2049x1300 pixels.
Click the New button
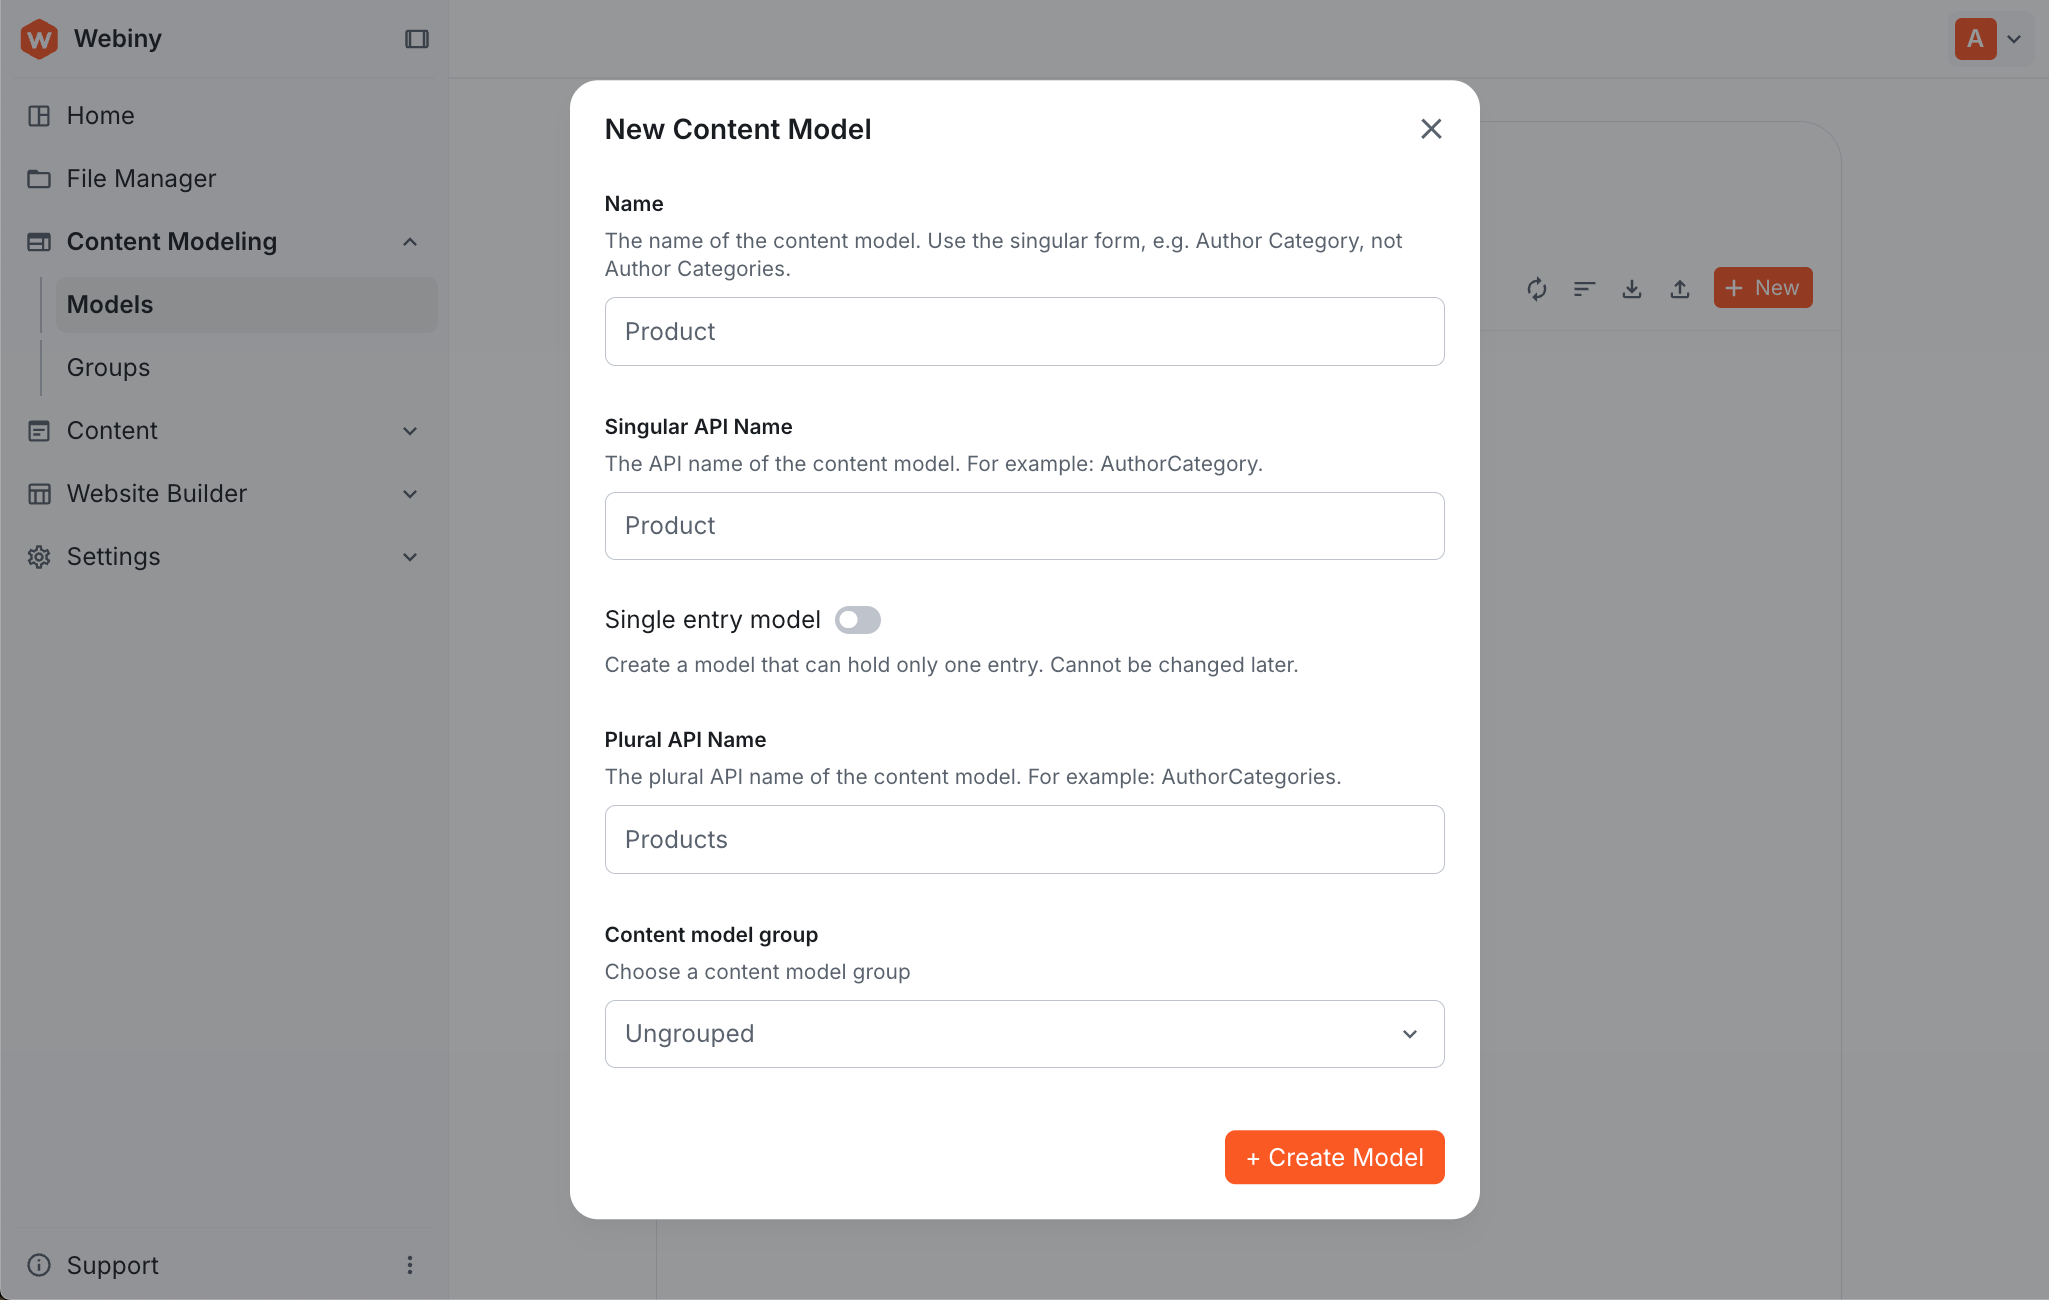(x=1762, y=287)
